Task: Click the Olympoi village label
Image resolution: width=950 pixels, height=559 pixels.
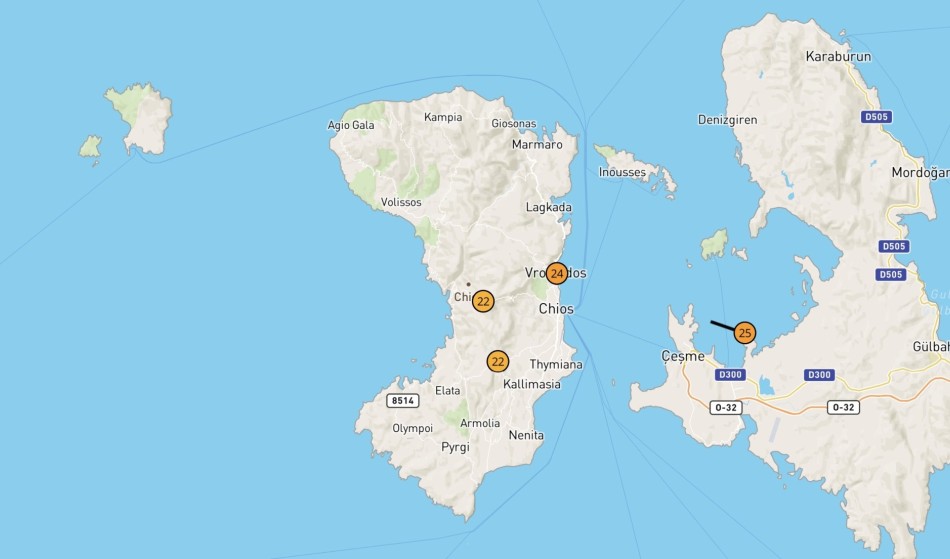Action: click(x=412, y=428)
